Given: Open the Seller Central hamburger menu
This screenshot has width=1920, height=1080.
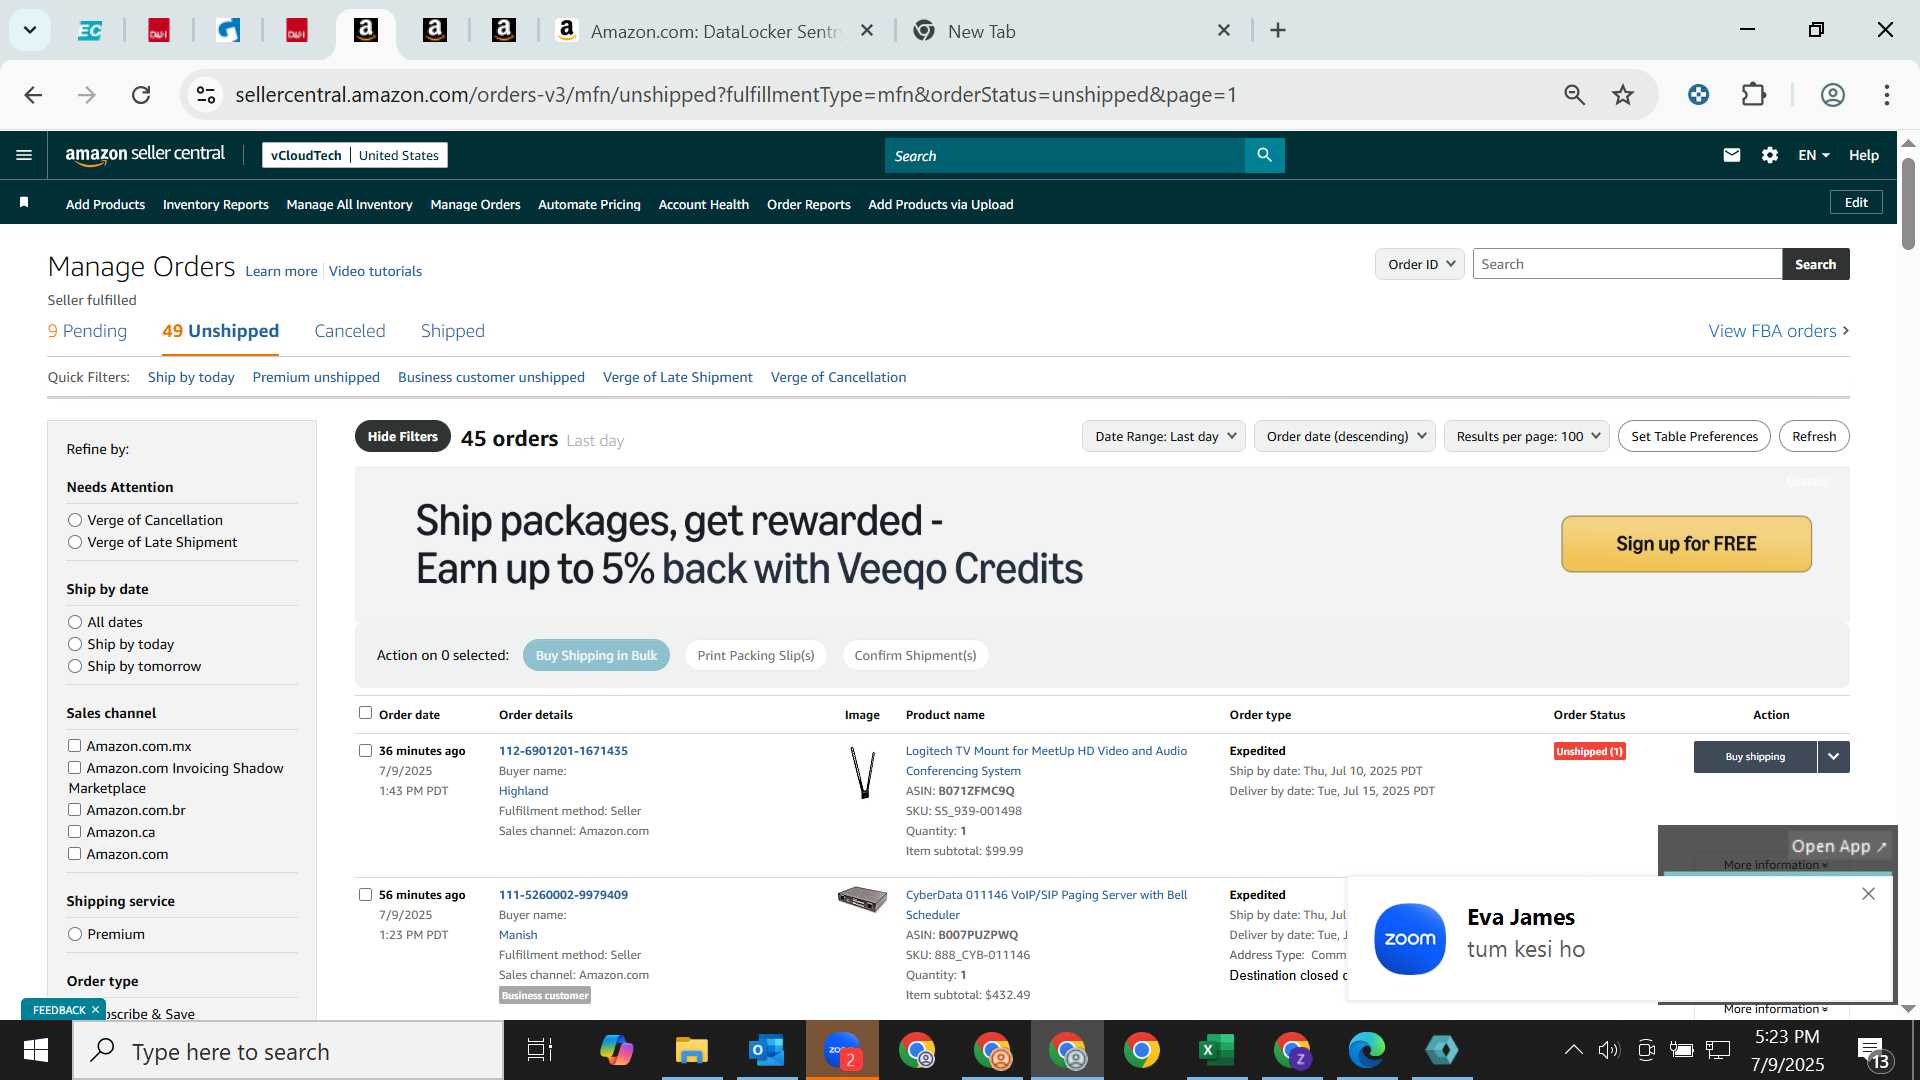Looking at the screenshot, I should pyautogui.click(x=24, y=155).
